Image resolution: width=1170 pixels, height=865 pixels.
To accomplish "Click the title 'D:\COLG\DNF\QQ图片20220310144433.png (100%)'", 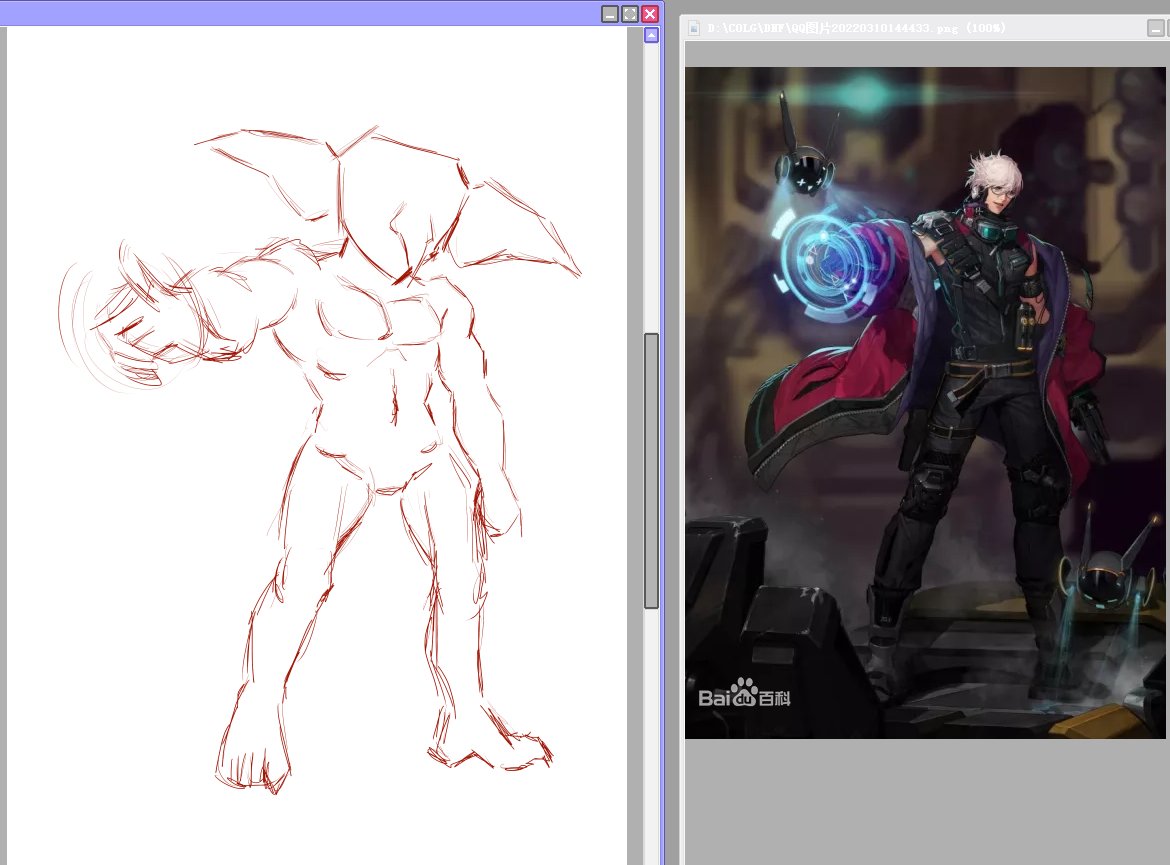I will coord(857,28).
